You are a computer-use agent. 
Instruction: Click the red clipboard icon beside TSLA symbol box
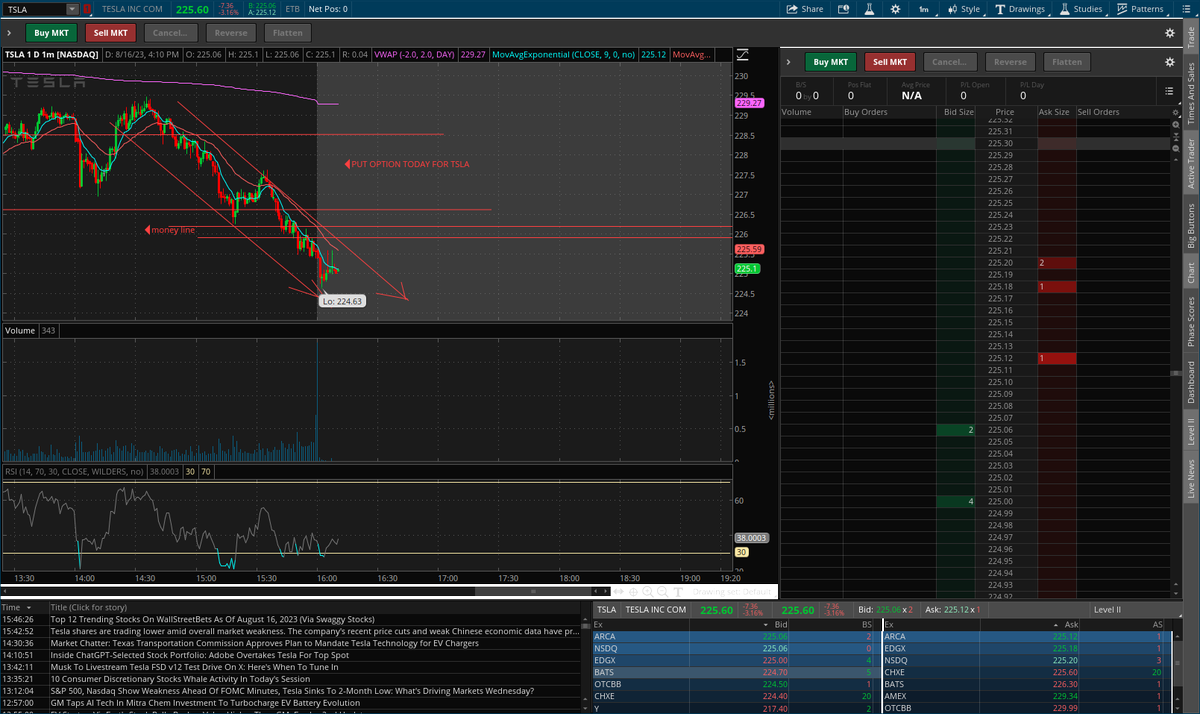point(89,9)
